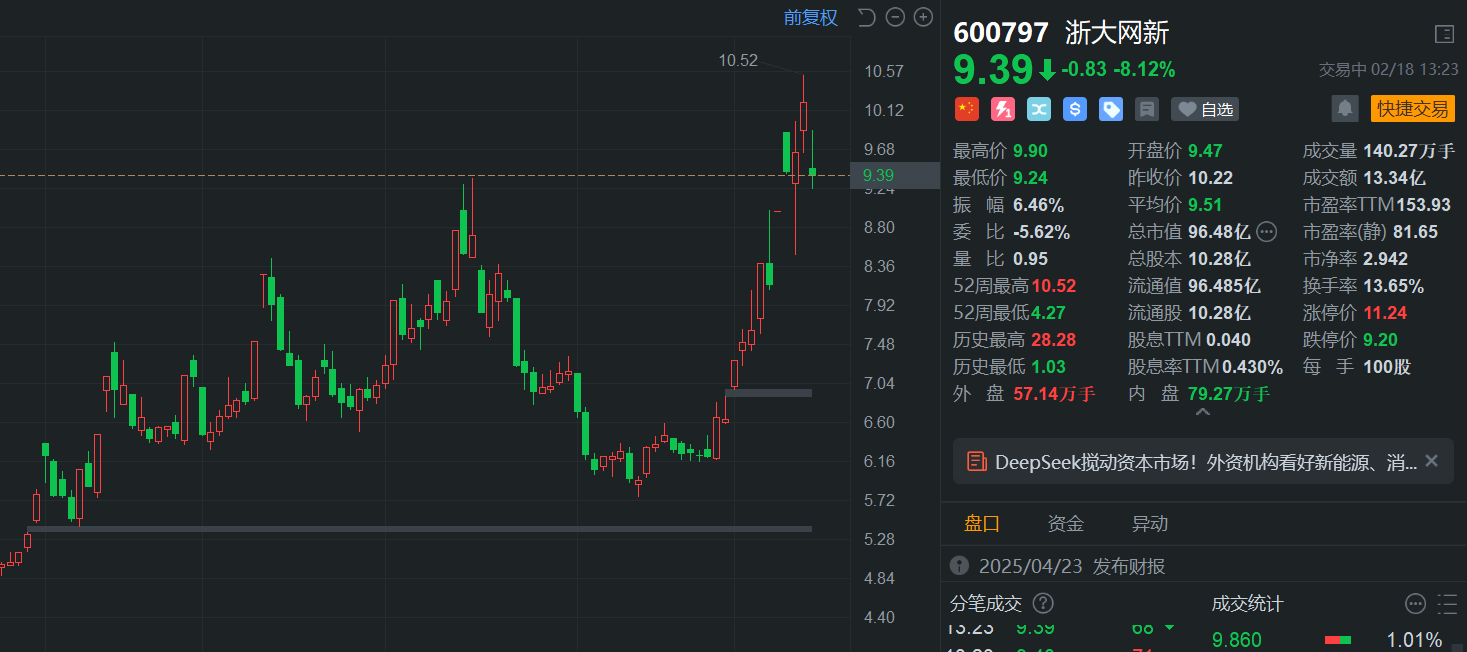Click the China flag market icon

966,109
